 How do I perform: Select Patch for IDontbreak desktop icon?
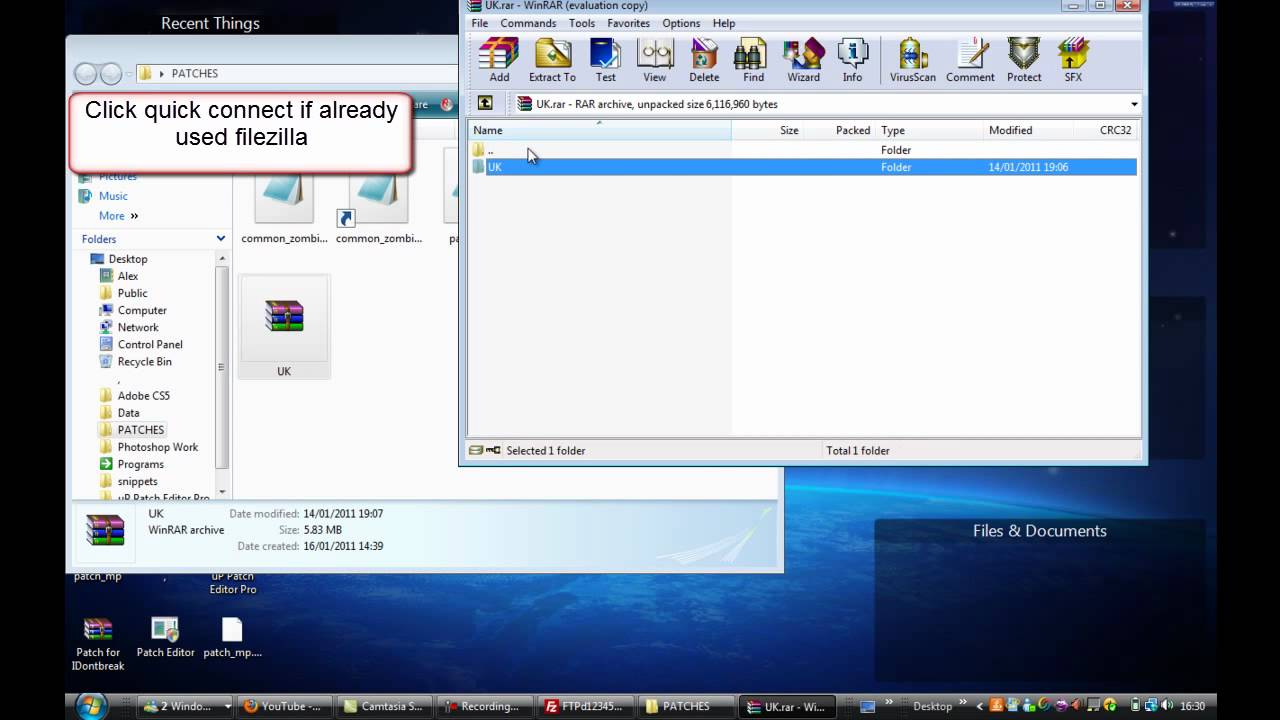98,644
